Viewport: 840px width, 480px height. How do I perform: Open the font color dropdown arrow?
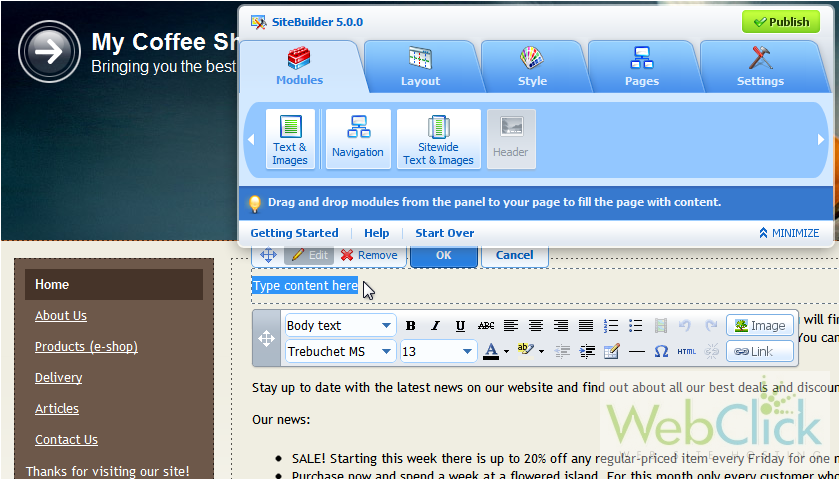tap(506, 352)
